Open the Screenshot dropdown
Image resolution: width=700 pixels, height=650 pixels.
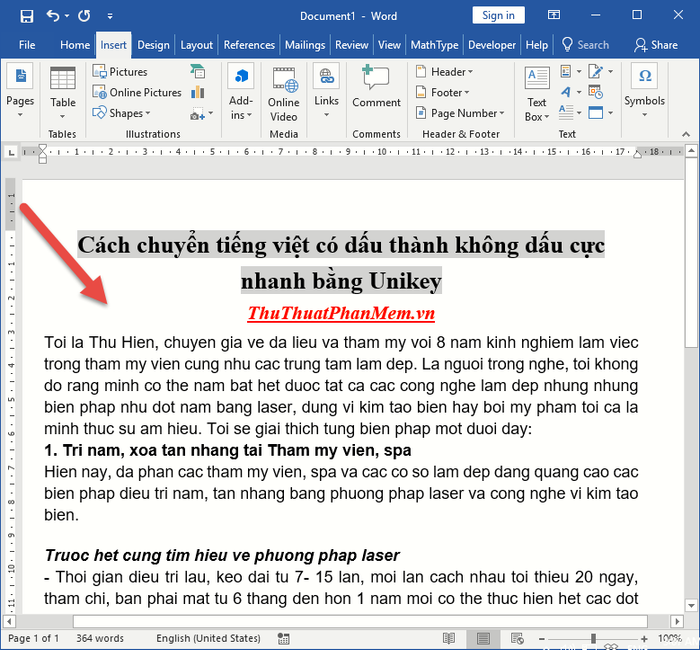tap(201, 114)
